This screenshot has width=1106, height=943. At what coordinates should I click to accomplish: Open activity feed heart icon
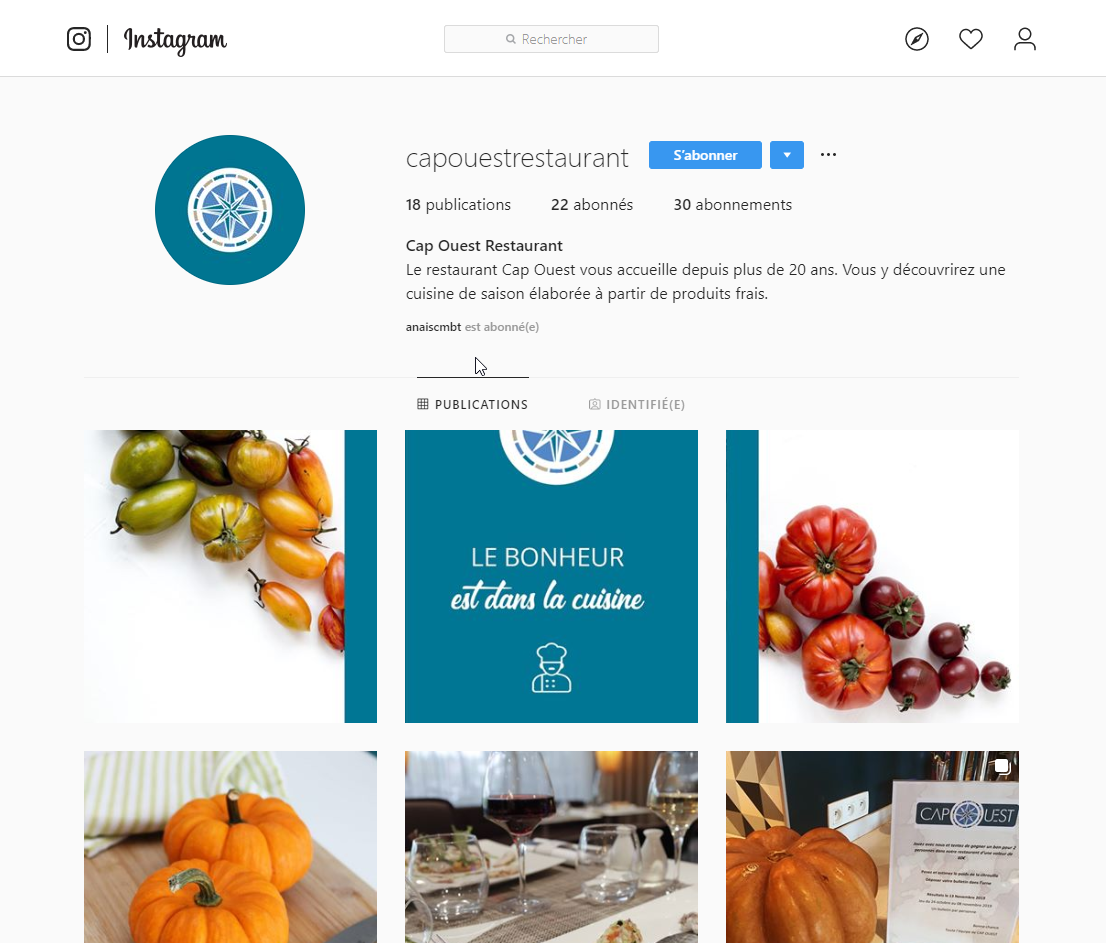971,39
